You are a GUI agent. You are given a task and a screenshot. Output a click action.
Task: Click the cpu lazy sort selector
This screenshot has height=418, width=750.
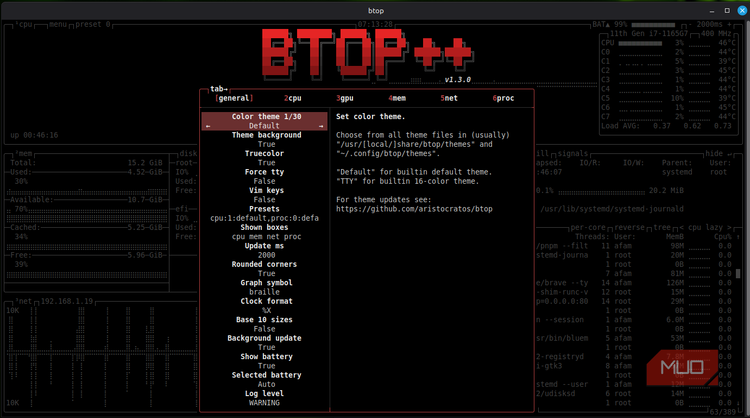pos(706,227)
